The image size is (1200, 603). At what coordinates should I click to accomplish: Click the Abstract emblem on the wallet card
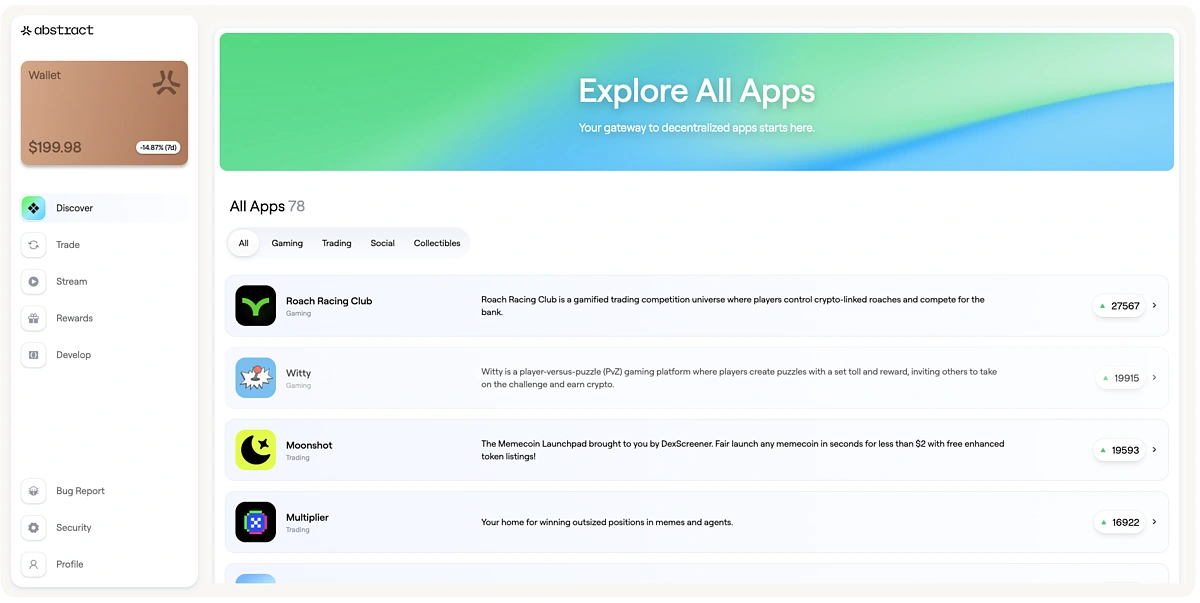(x=166, y=82)
